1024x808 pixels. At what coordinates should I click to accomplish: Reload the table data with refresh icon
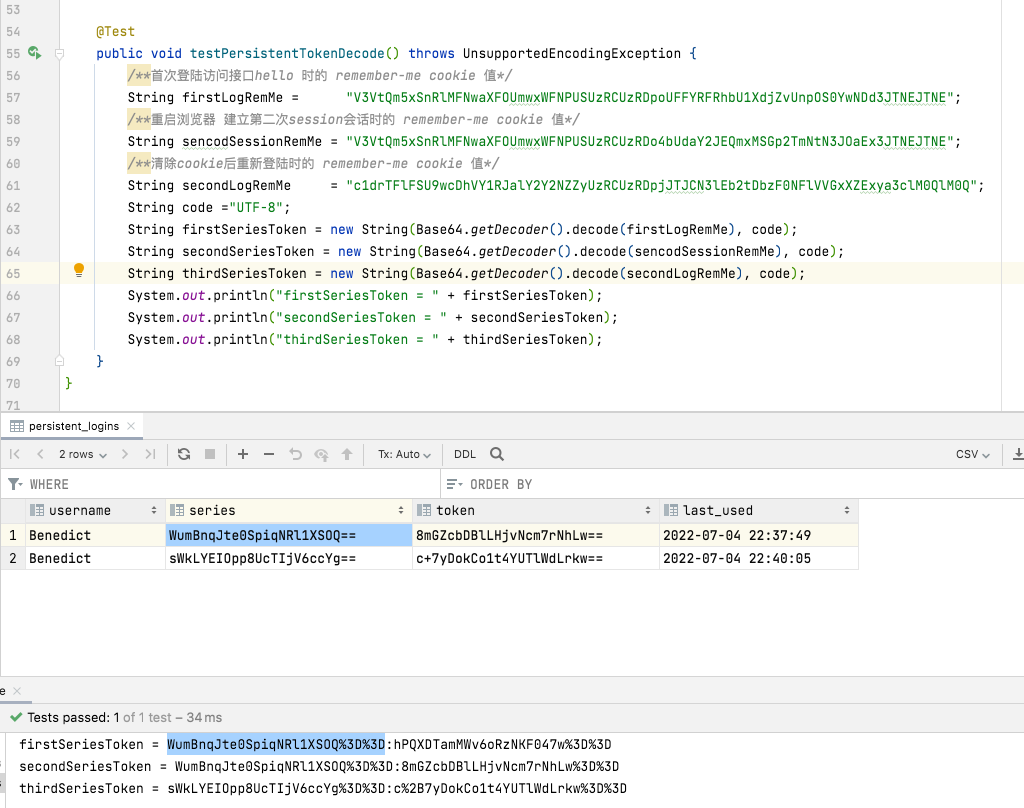pos(184,454)
